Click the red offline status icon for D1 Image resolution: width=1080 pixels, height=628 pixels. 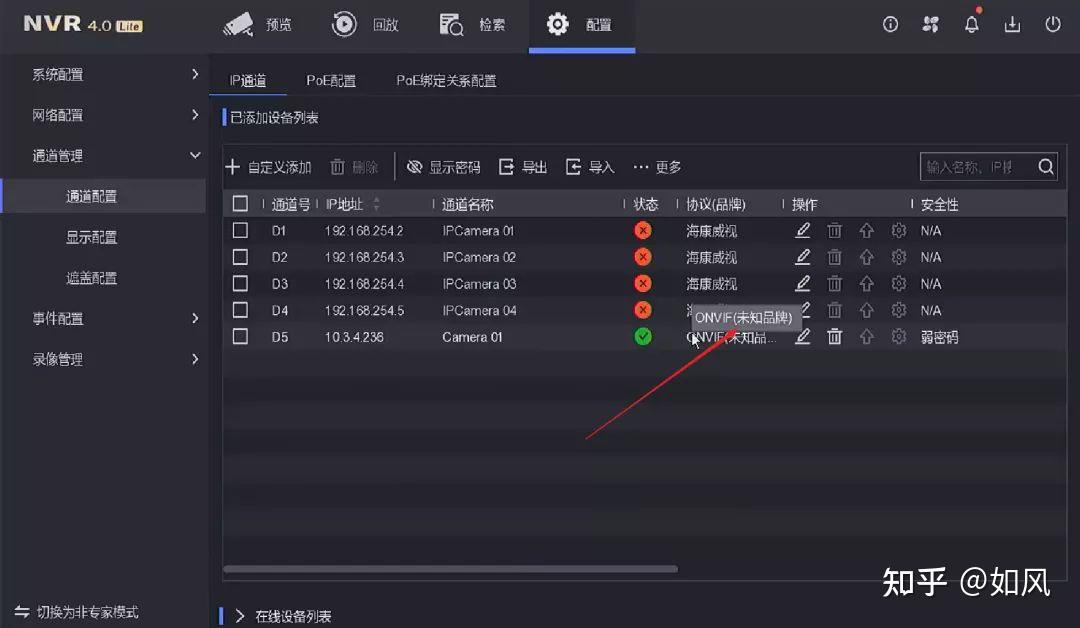643,230
